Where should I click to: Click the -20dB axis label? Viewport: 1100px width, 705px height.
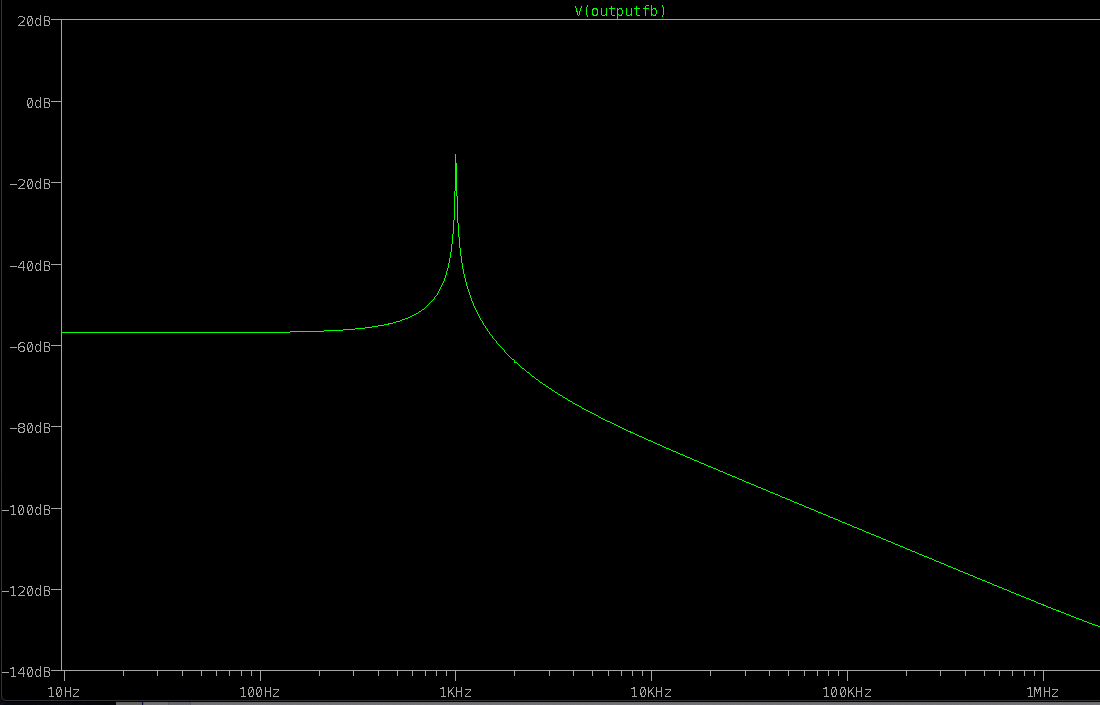[x=29, y=184]
